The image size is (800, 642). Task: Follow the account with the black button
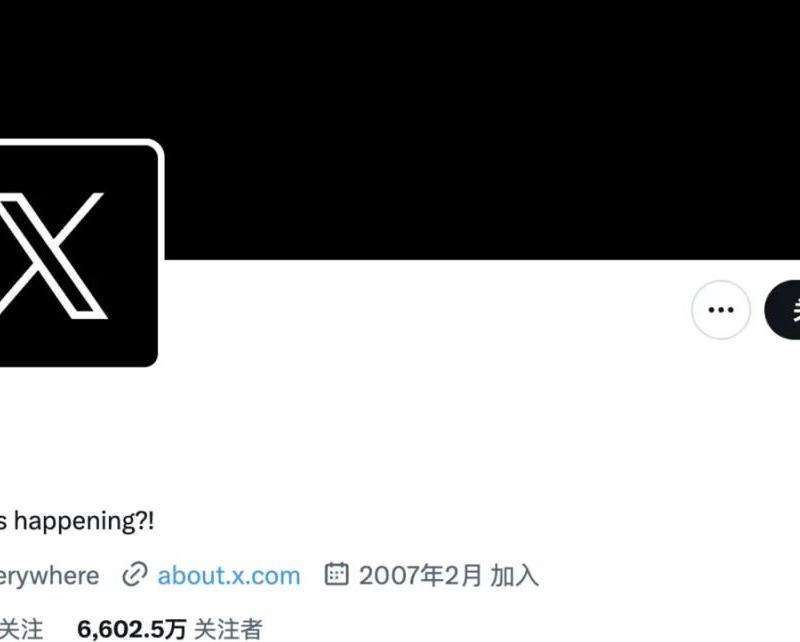[782, 309]
